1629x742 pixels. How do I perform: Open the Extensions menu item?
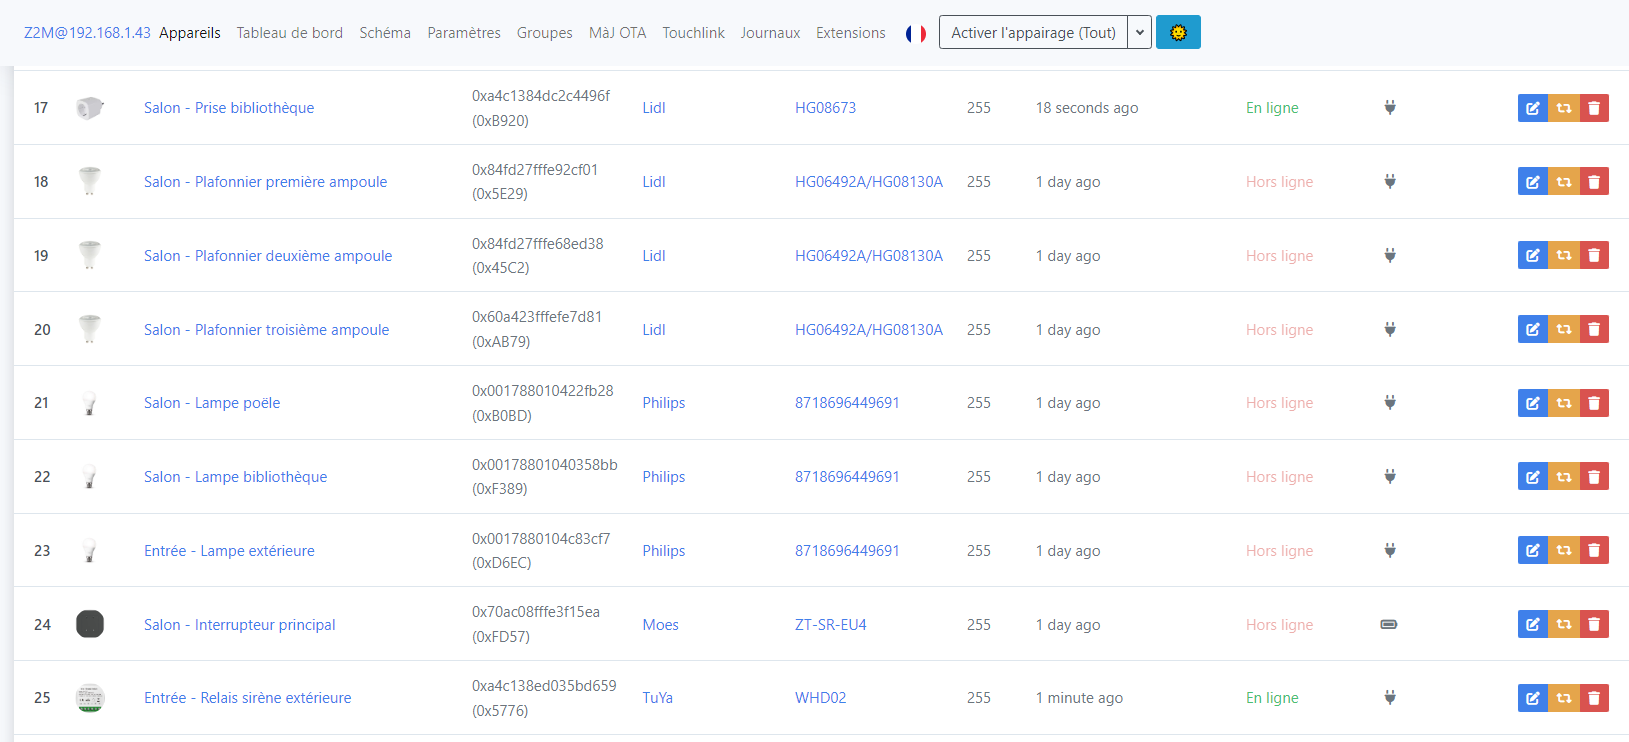pos(850,33)
